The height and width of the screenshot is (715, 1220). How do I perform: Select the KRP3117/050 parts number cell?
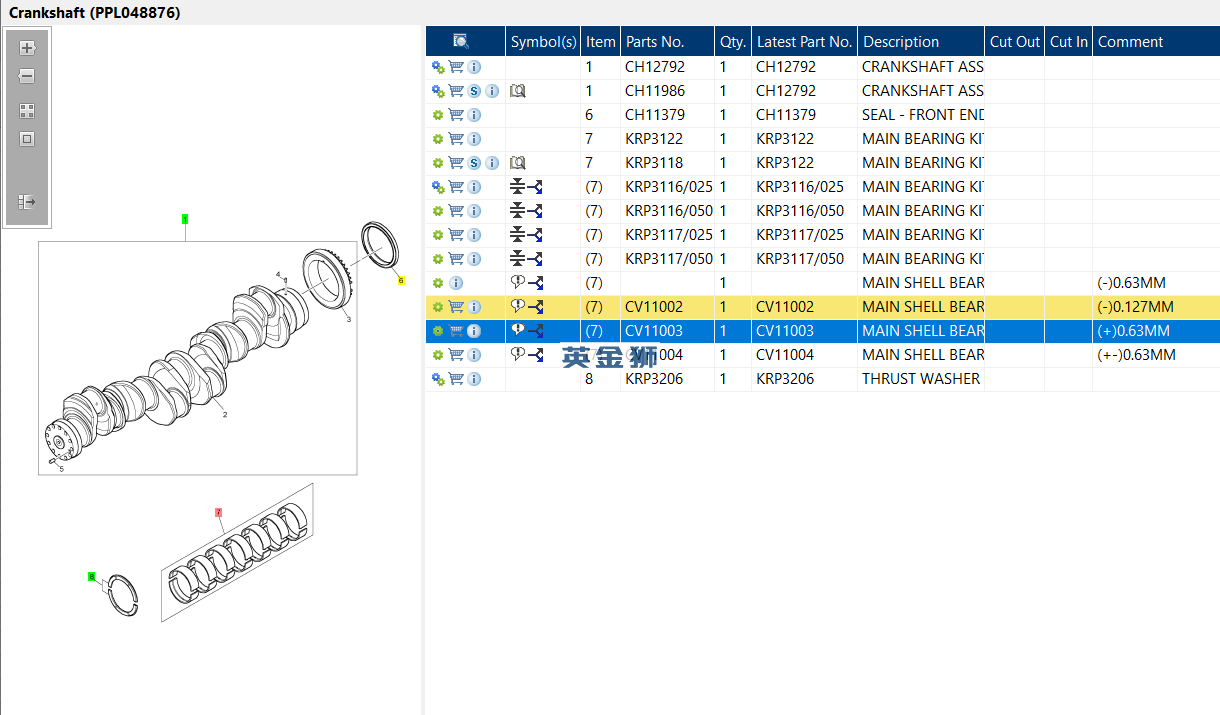click(667, 259)
